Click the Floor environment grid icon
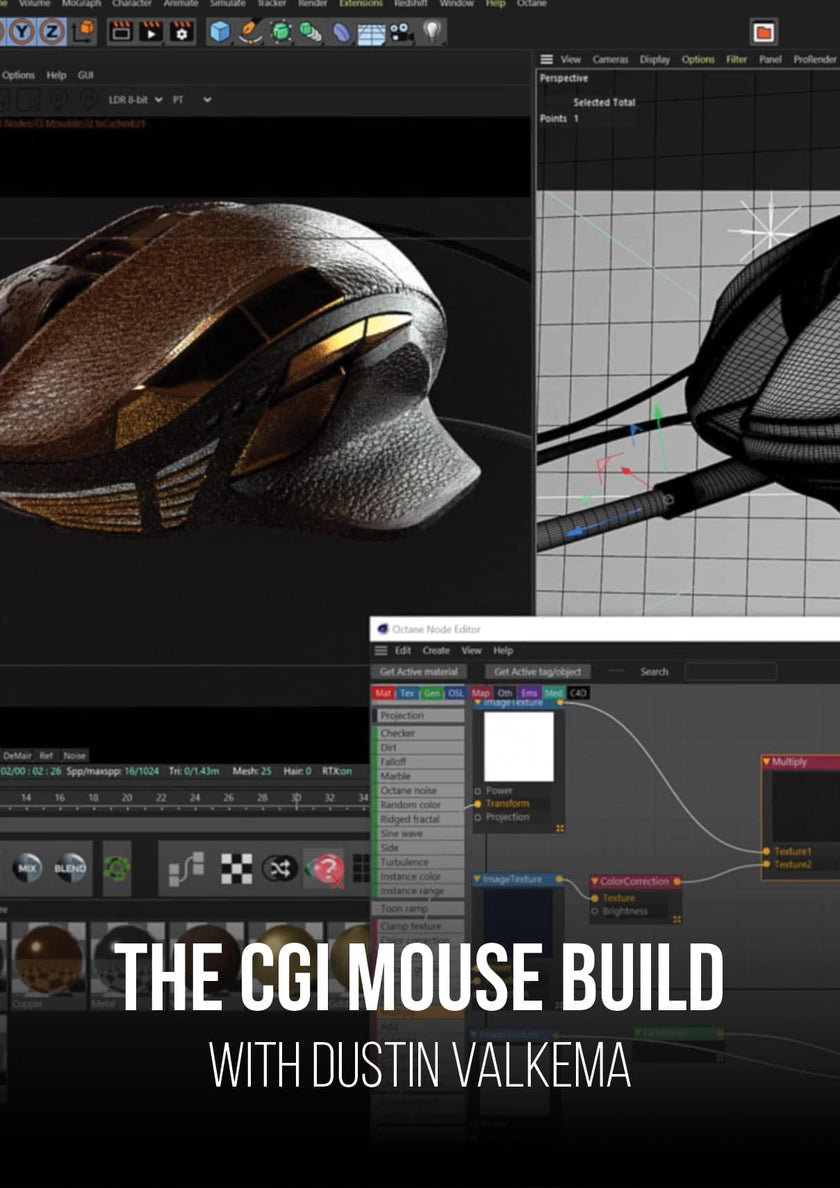Image resolution: width=840 pixels, height=1188 pixels. [x=371, y=33]
